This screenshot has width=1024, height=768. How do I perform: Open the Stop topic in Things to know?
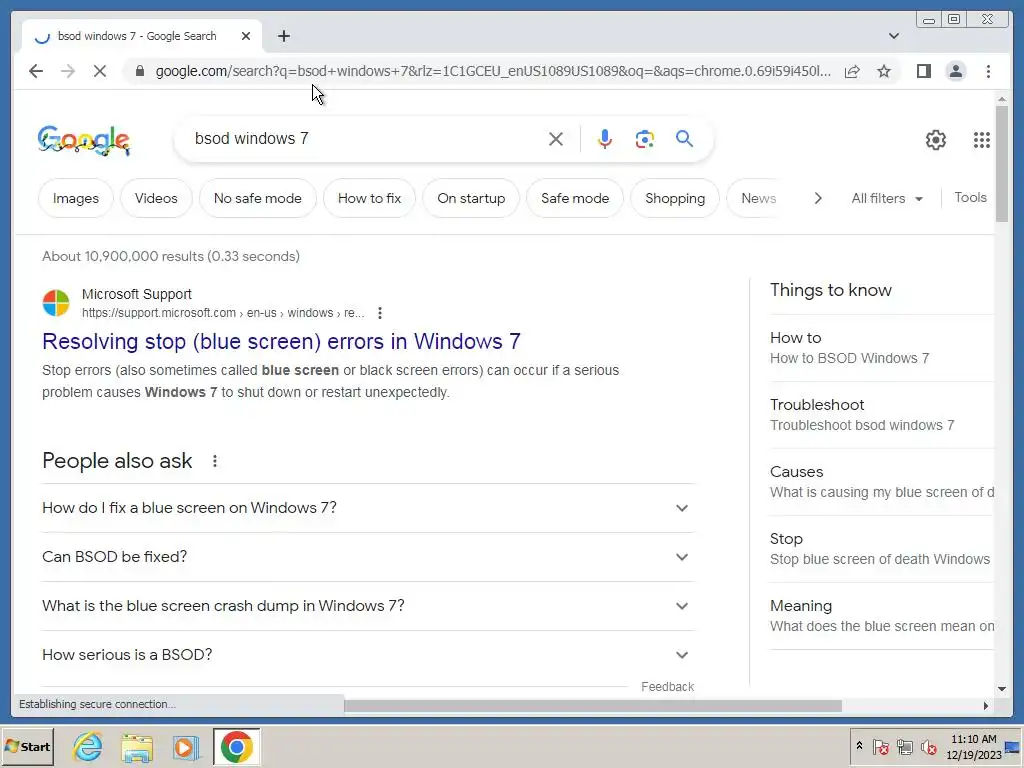[882, 549]
